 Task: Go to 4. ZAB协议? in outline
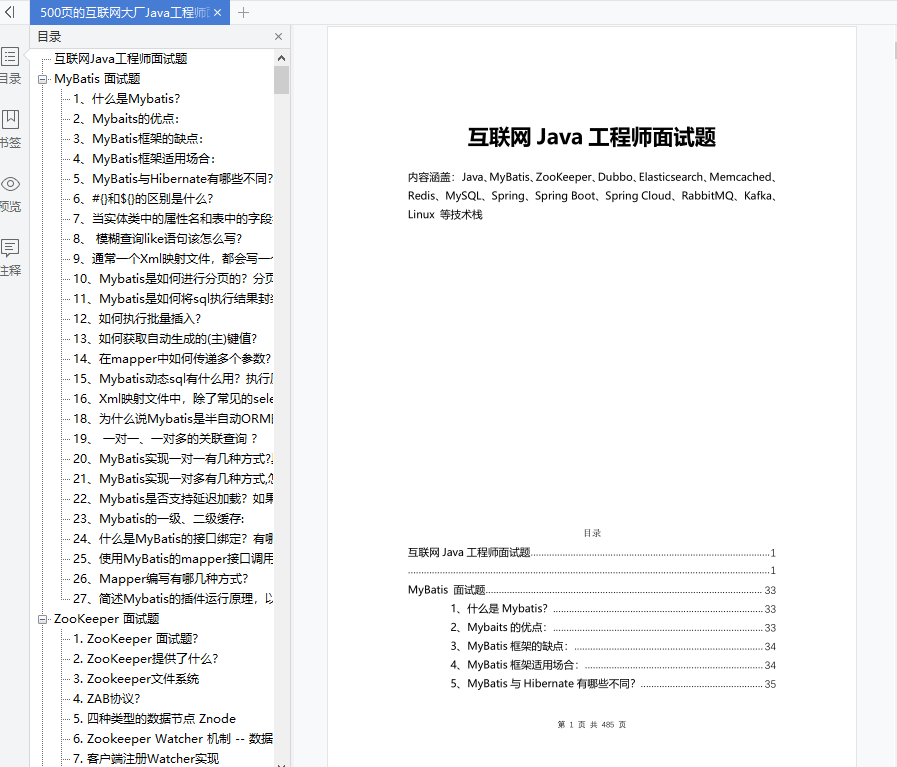(106, 700)
